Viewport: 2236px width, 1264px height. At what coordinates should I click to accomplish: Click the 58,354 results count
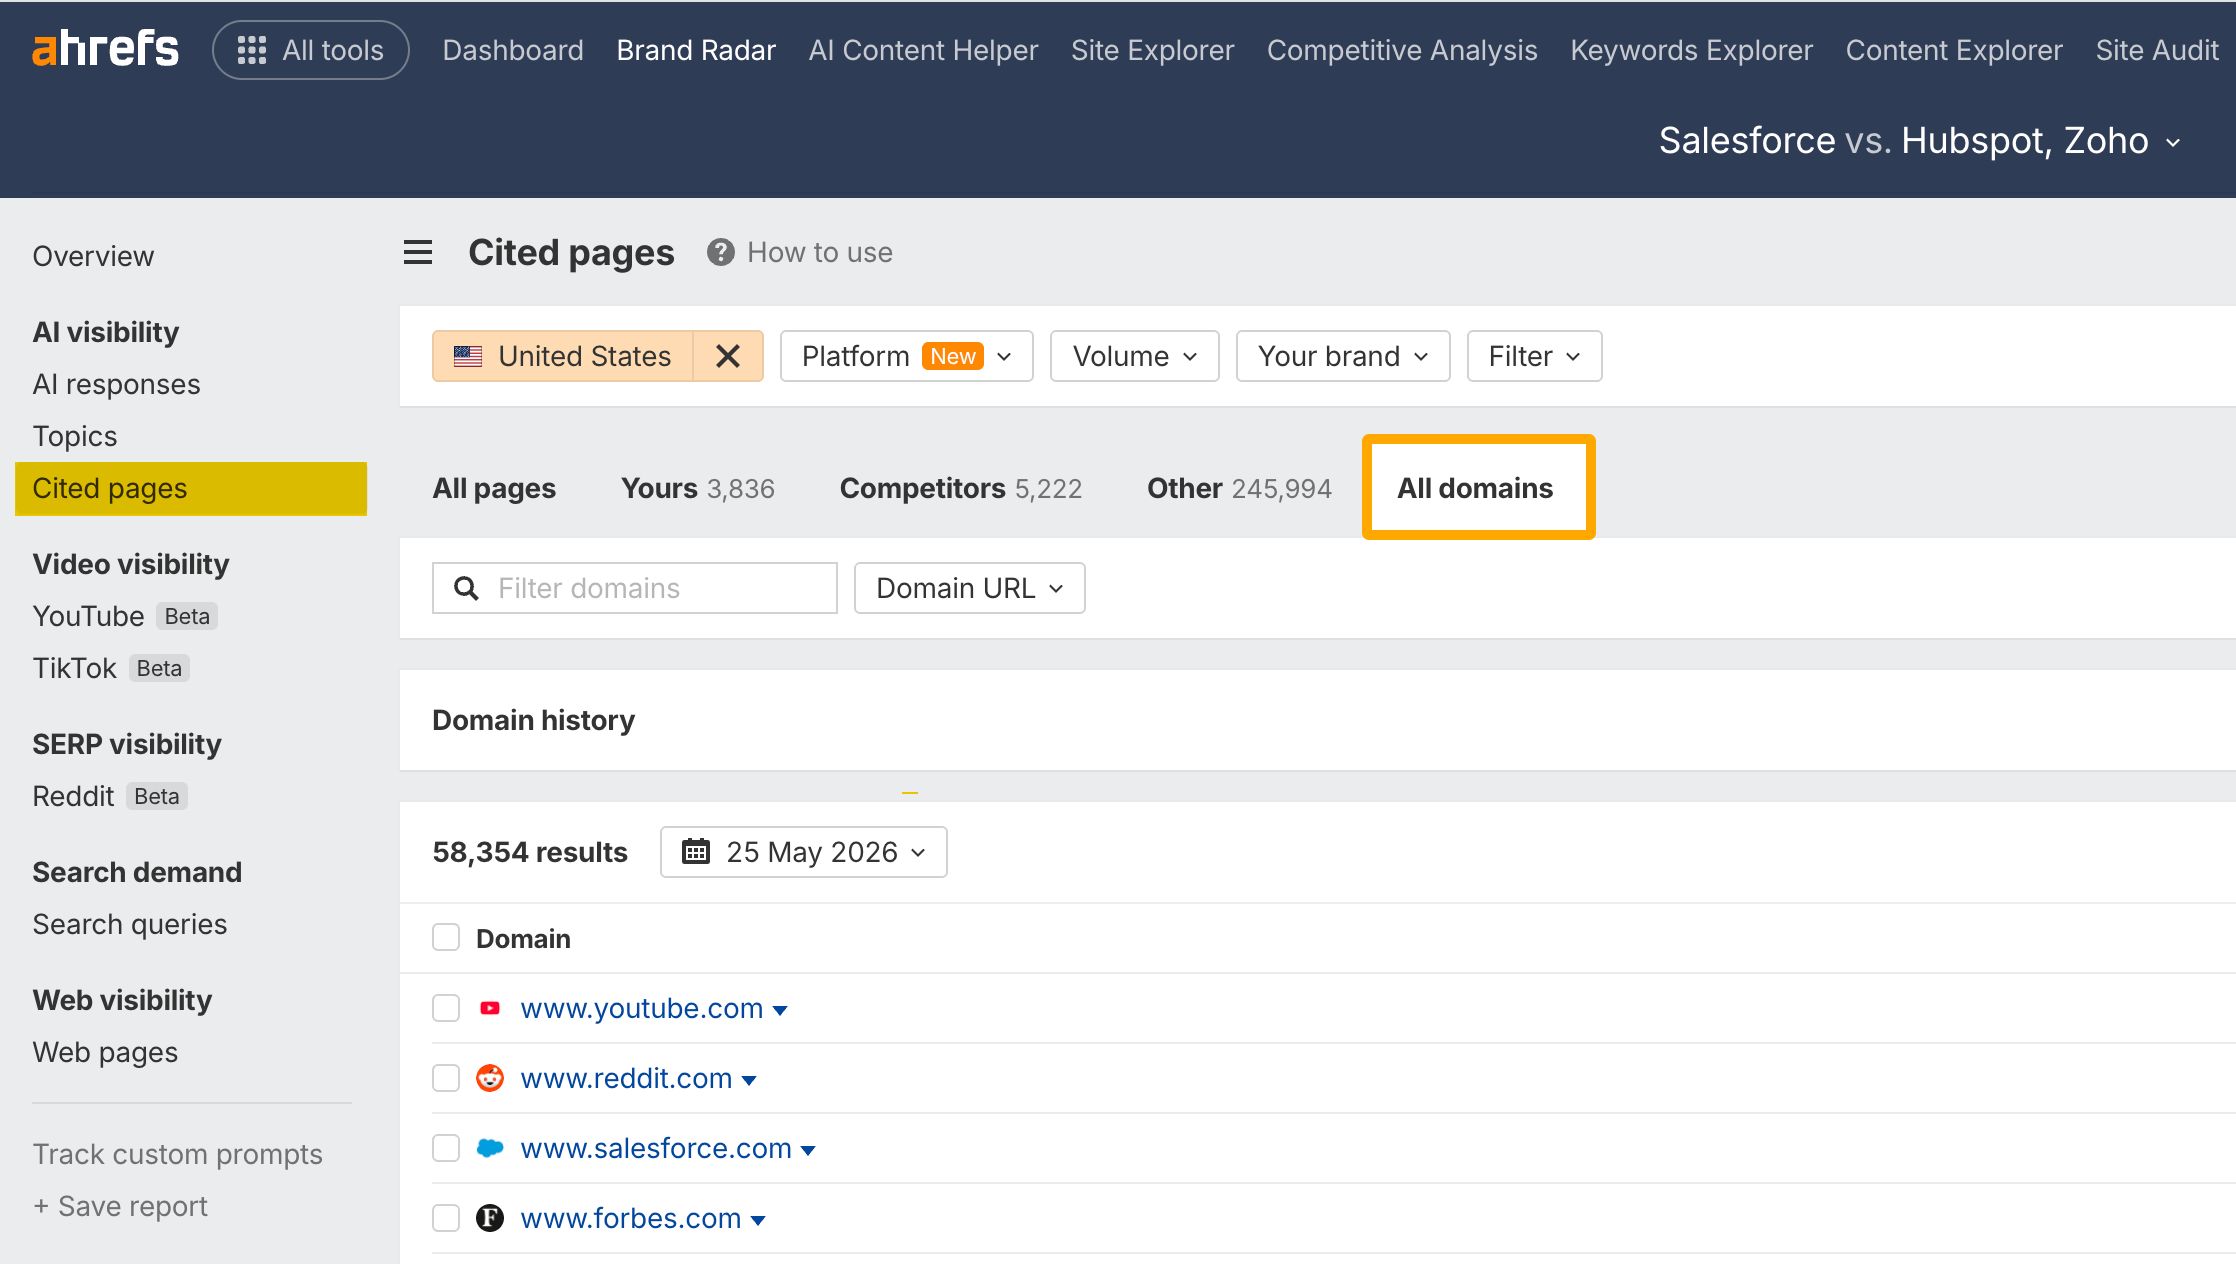pos(530,852)
